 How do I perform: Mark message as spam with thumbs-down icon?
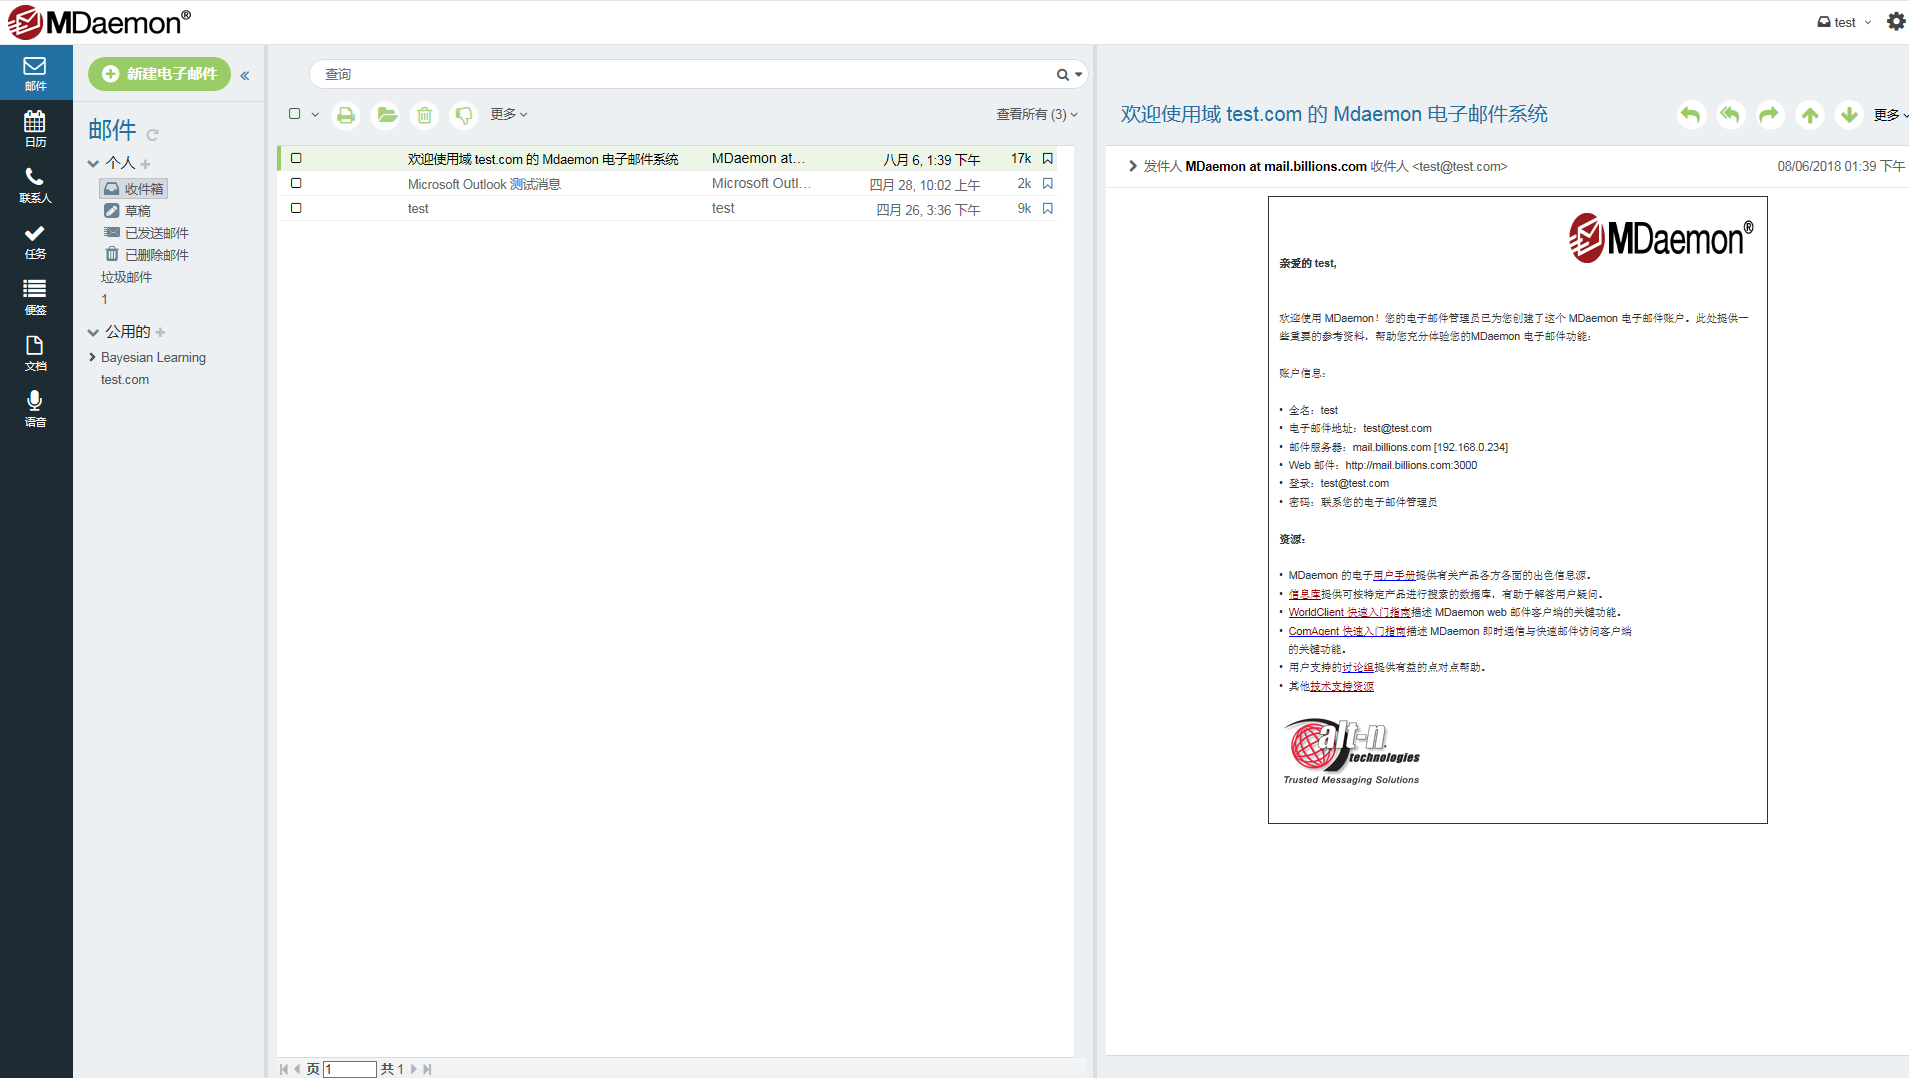(463, 116)
